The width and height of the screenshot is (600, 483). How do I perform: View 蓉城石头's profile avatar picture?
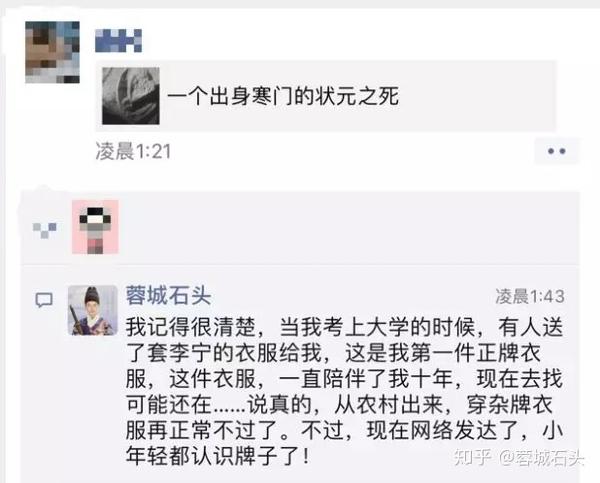[92, 310]
